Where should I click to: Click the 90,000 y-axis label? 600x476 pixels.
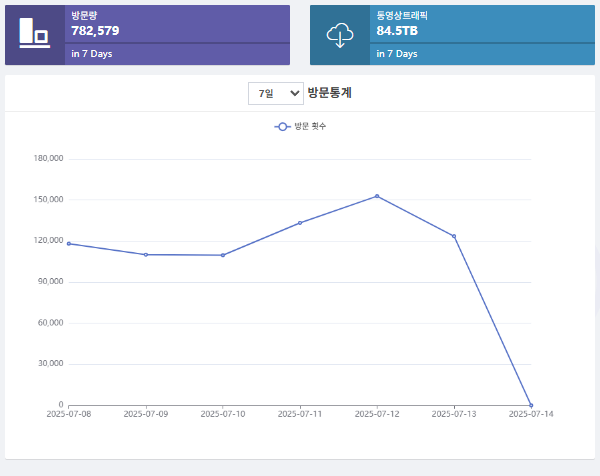click(50, 282)
